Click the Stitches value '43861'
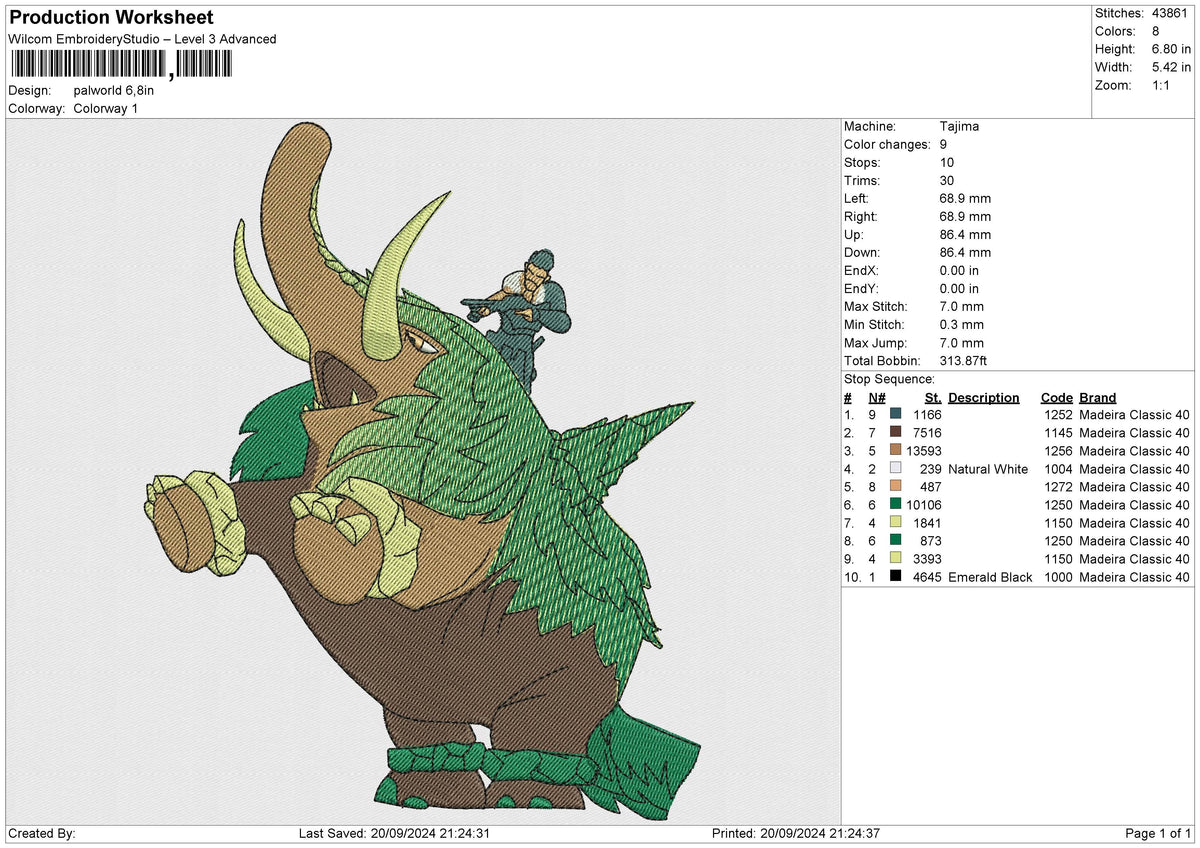This screenshot has height=848, width=1200. (1170, 13)
